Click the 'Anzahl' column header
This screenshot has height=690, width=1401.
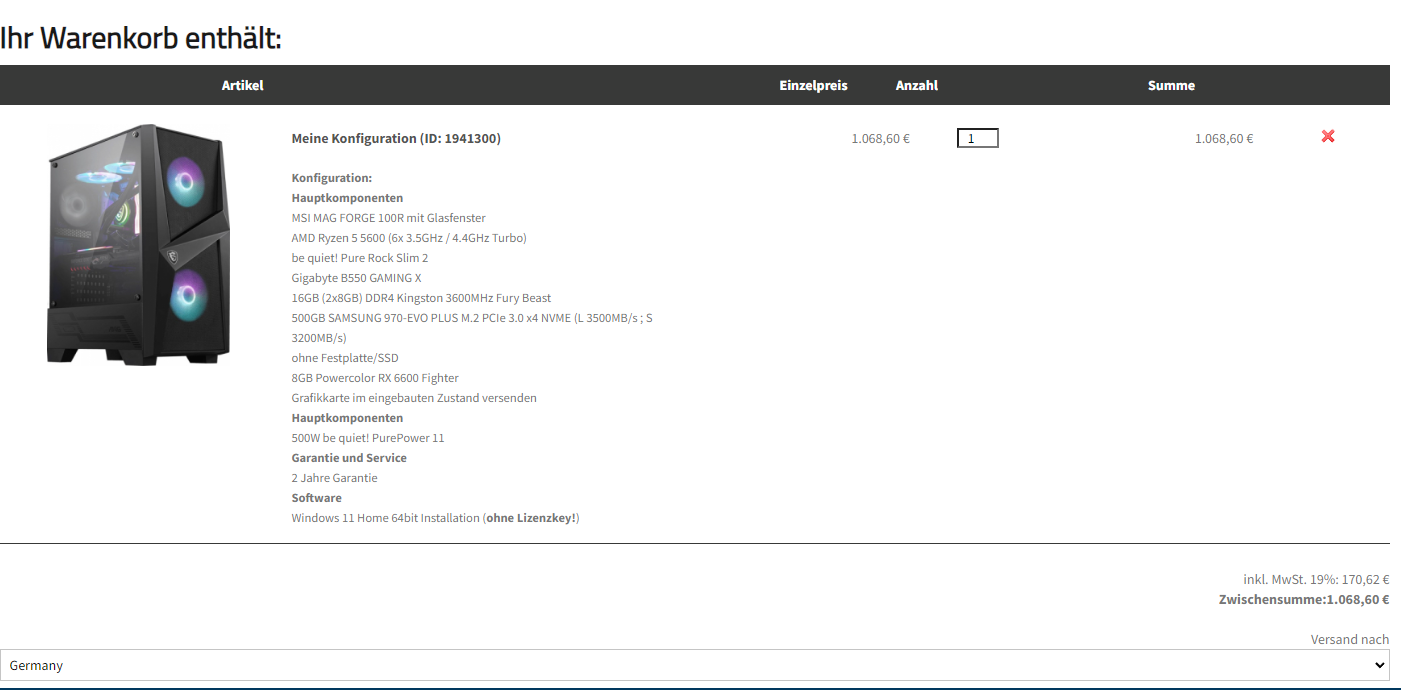coord(917,85)
